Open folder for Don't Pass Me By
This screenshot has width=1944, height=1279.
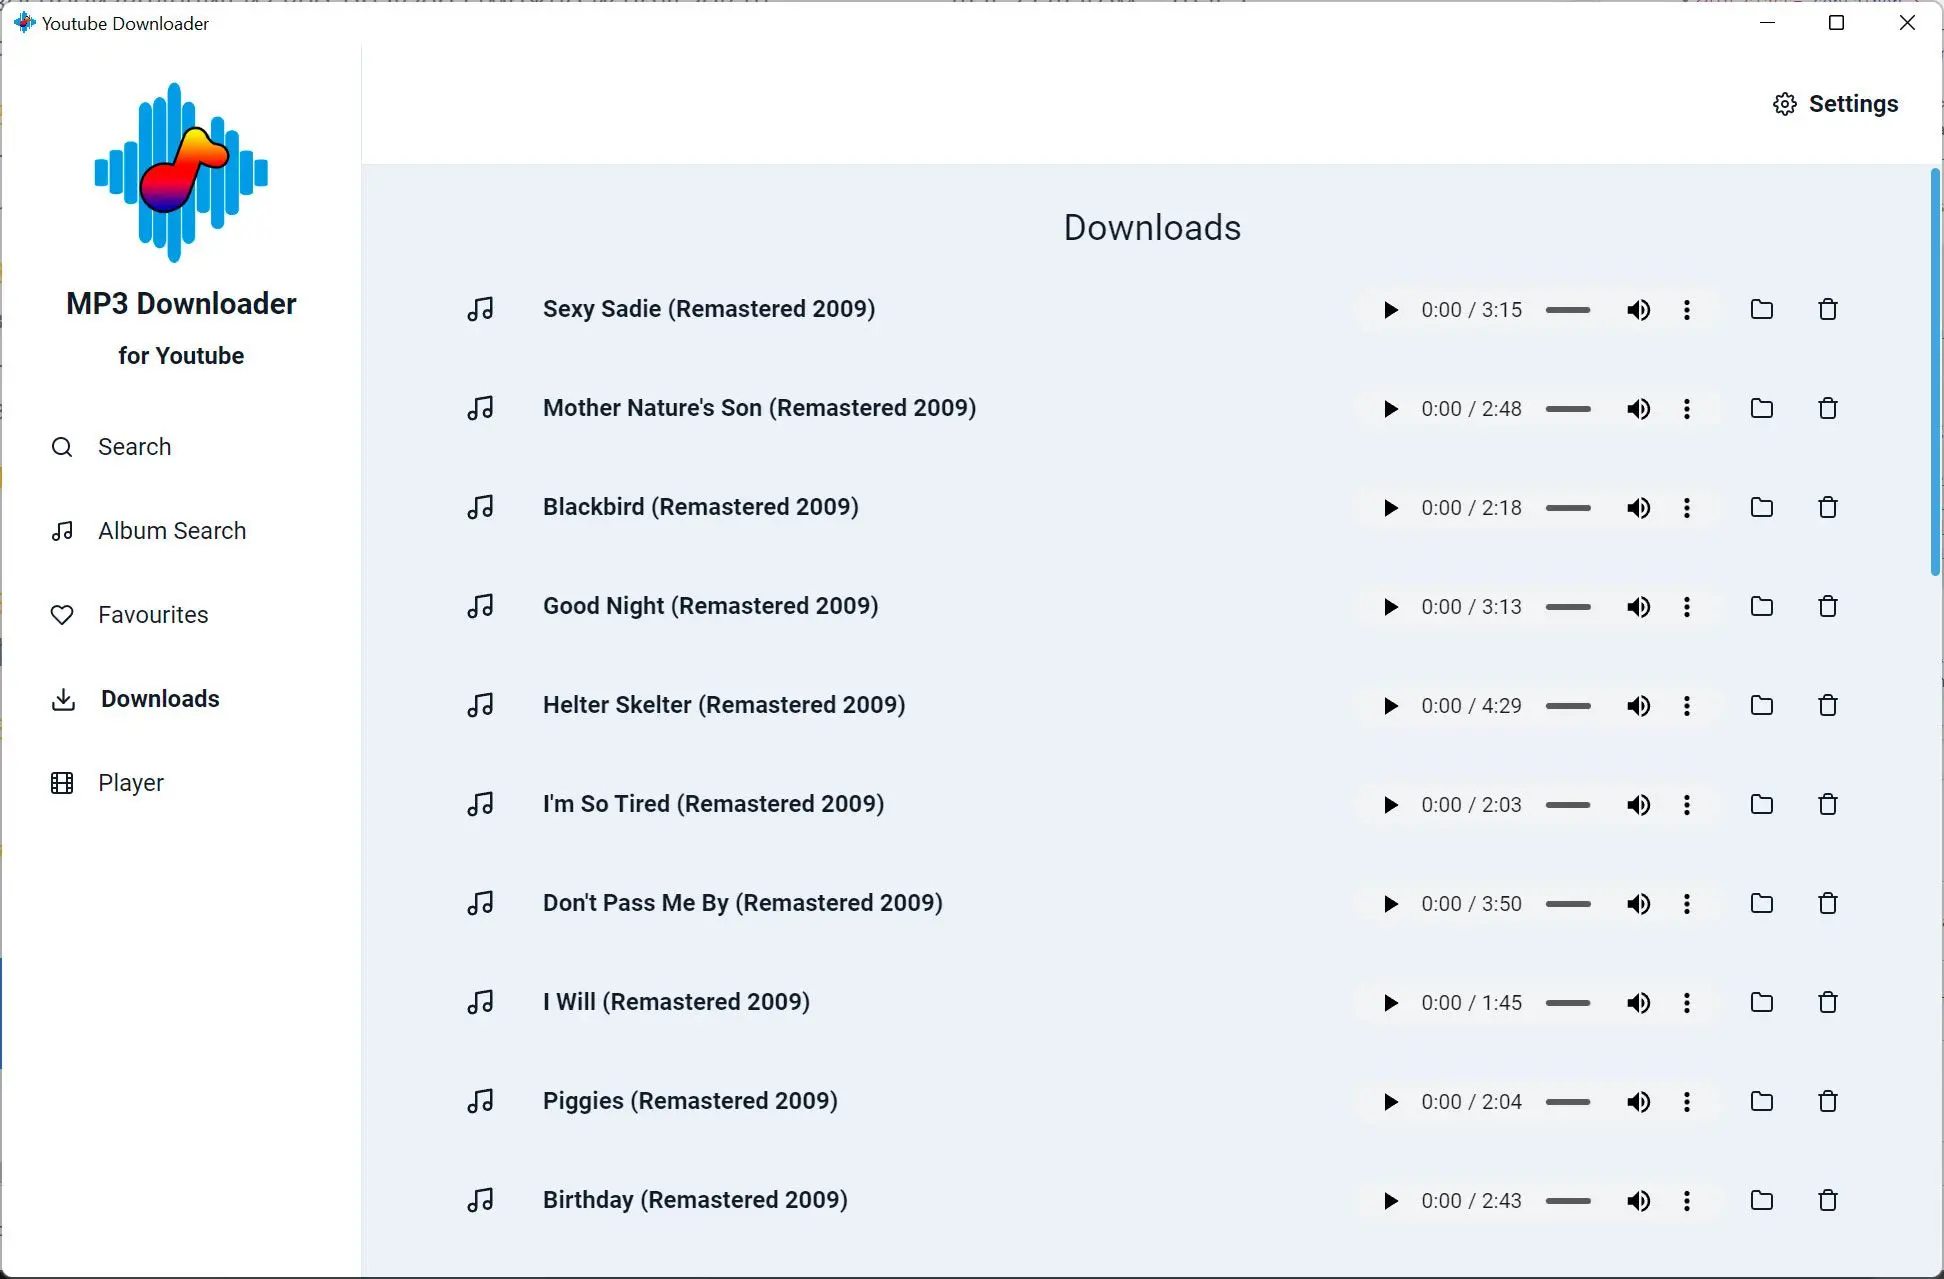1760,902
